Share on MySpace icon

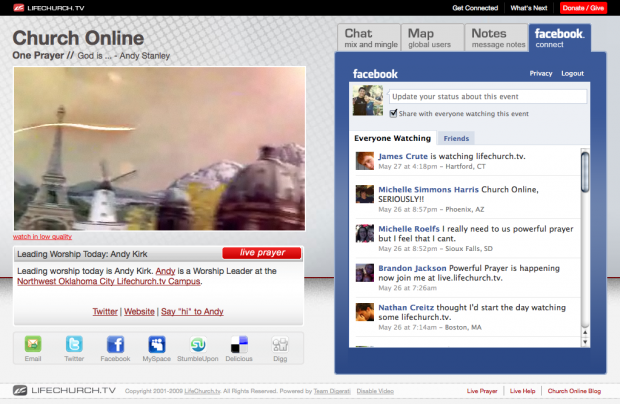pyautogui.click(x=157, y=344)
